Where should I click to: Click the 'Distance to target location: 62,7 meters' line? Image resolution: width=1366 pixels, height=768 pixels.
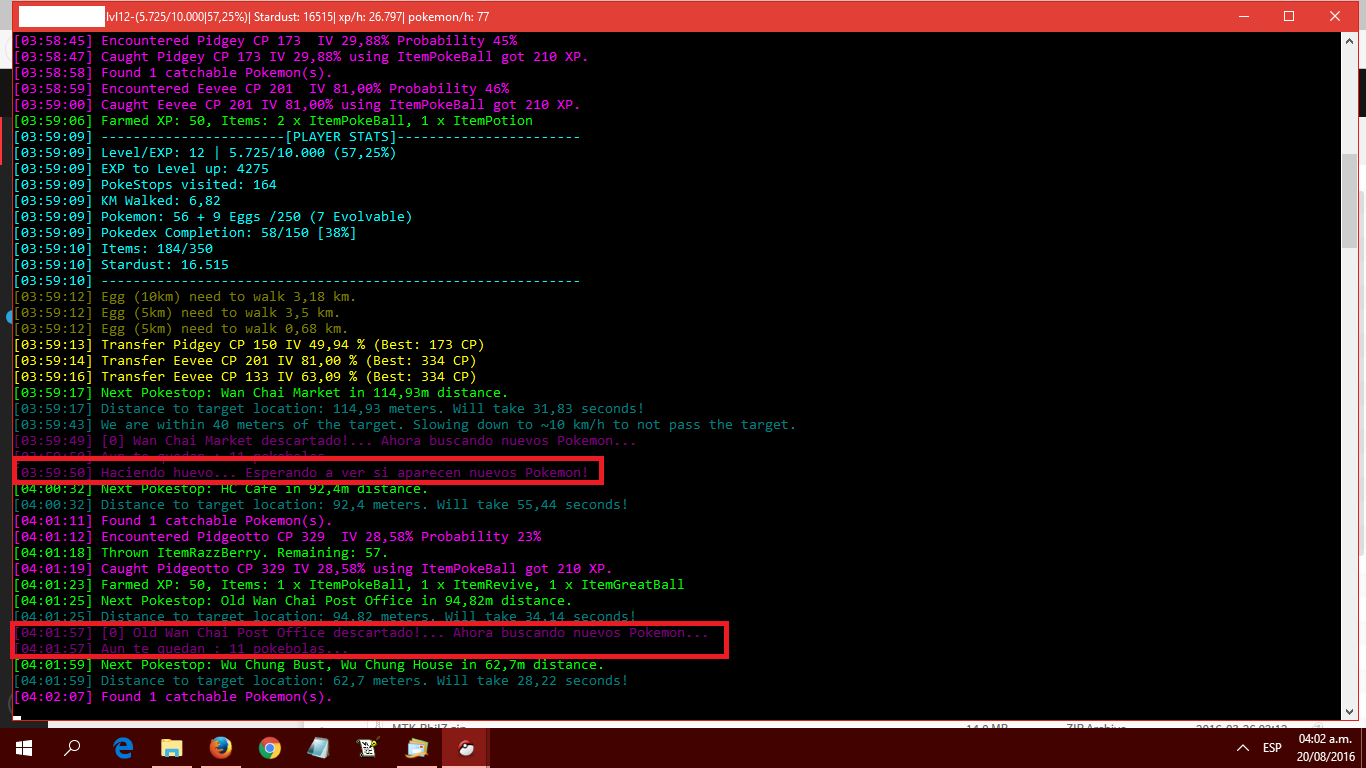321,681
